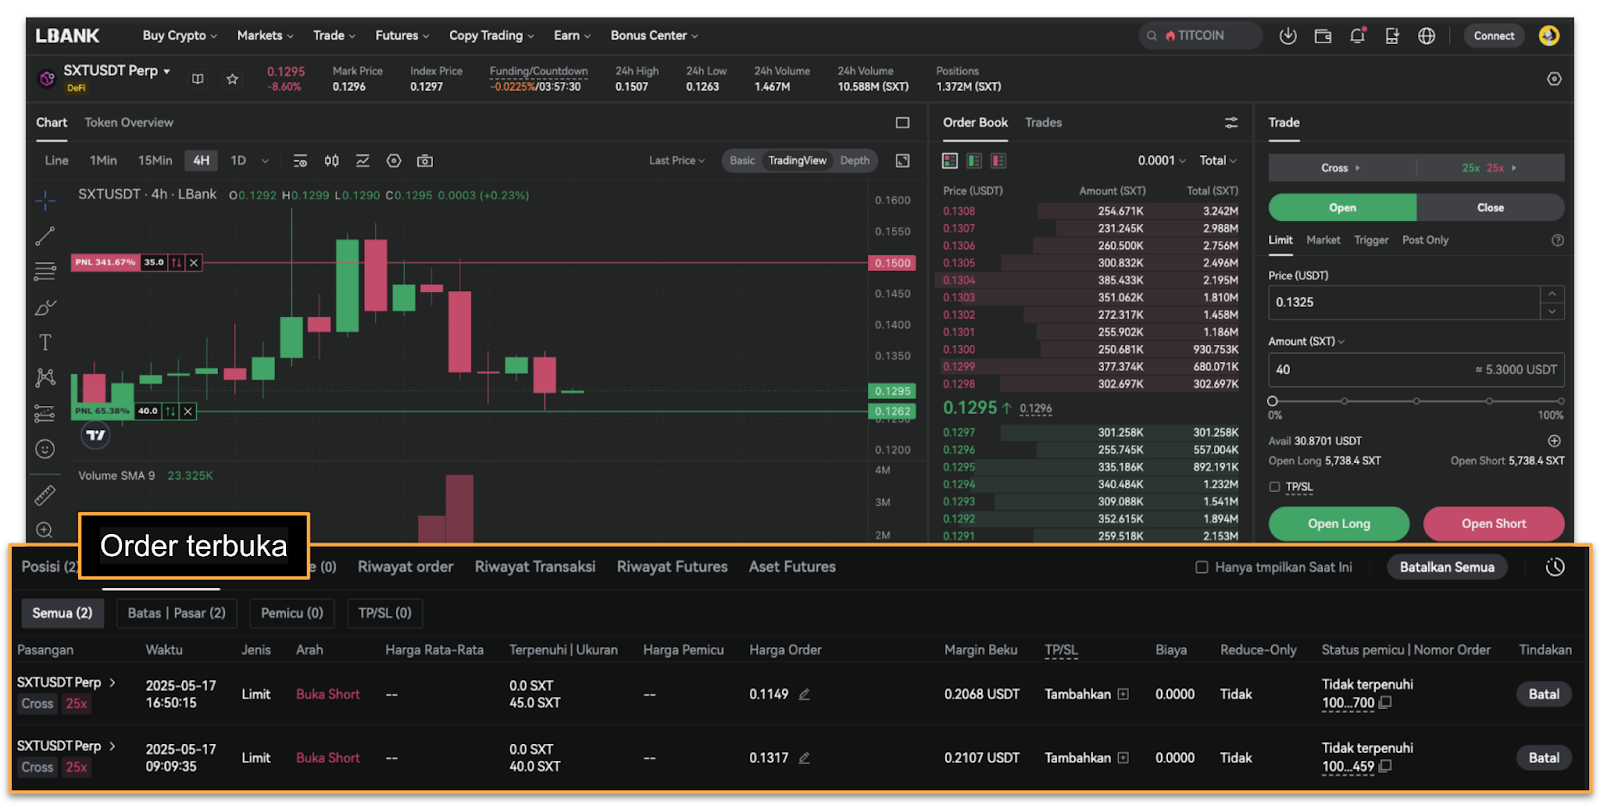Set chart interval to 1D
The height and width of the screenshot is (805, 1600).
238,161
